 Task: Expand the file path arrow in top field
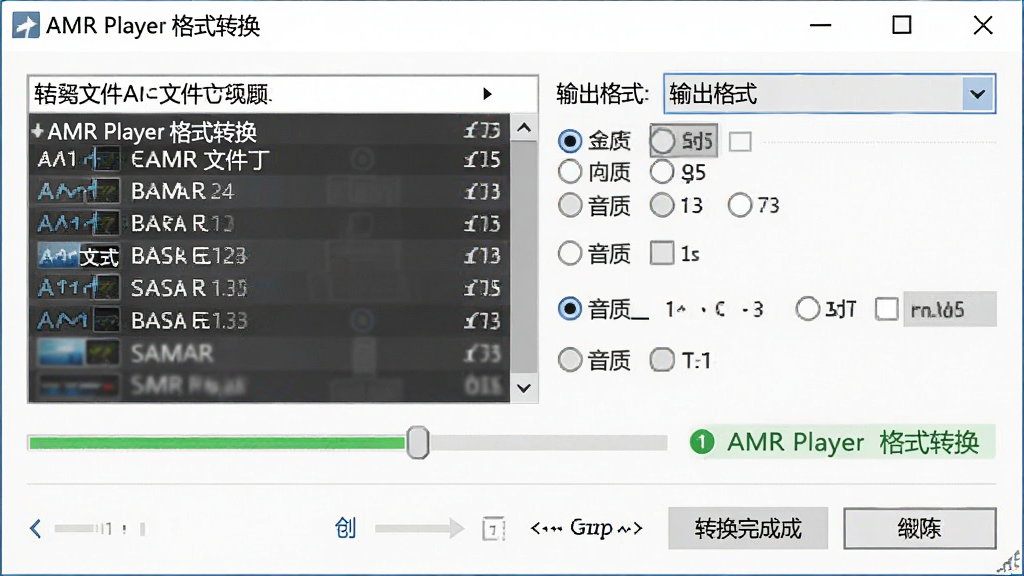487,94
